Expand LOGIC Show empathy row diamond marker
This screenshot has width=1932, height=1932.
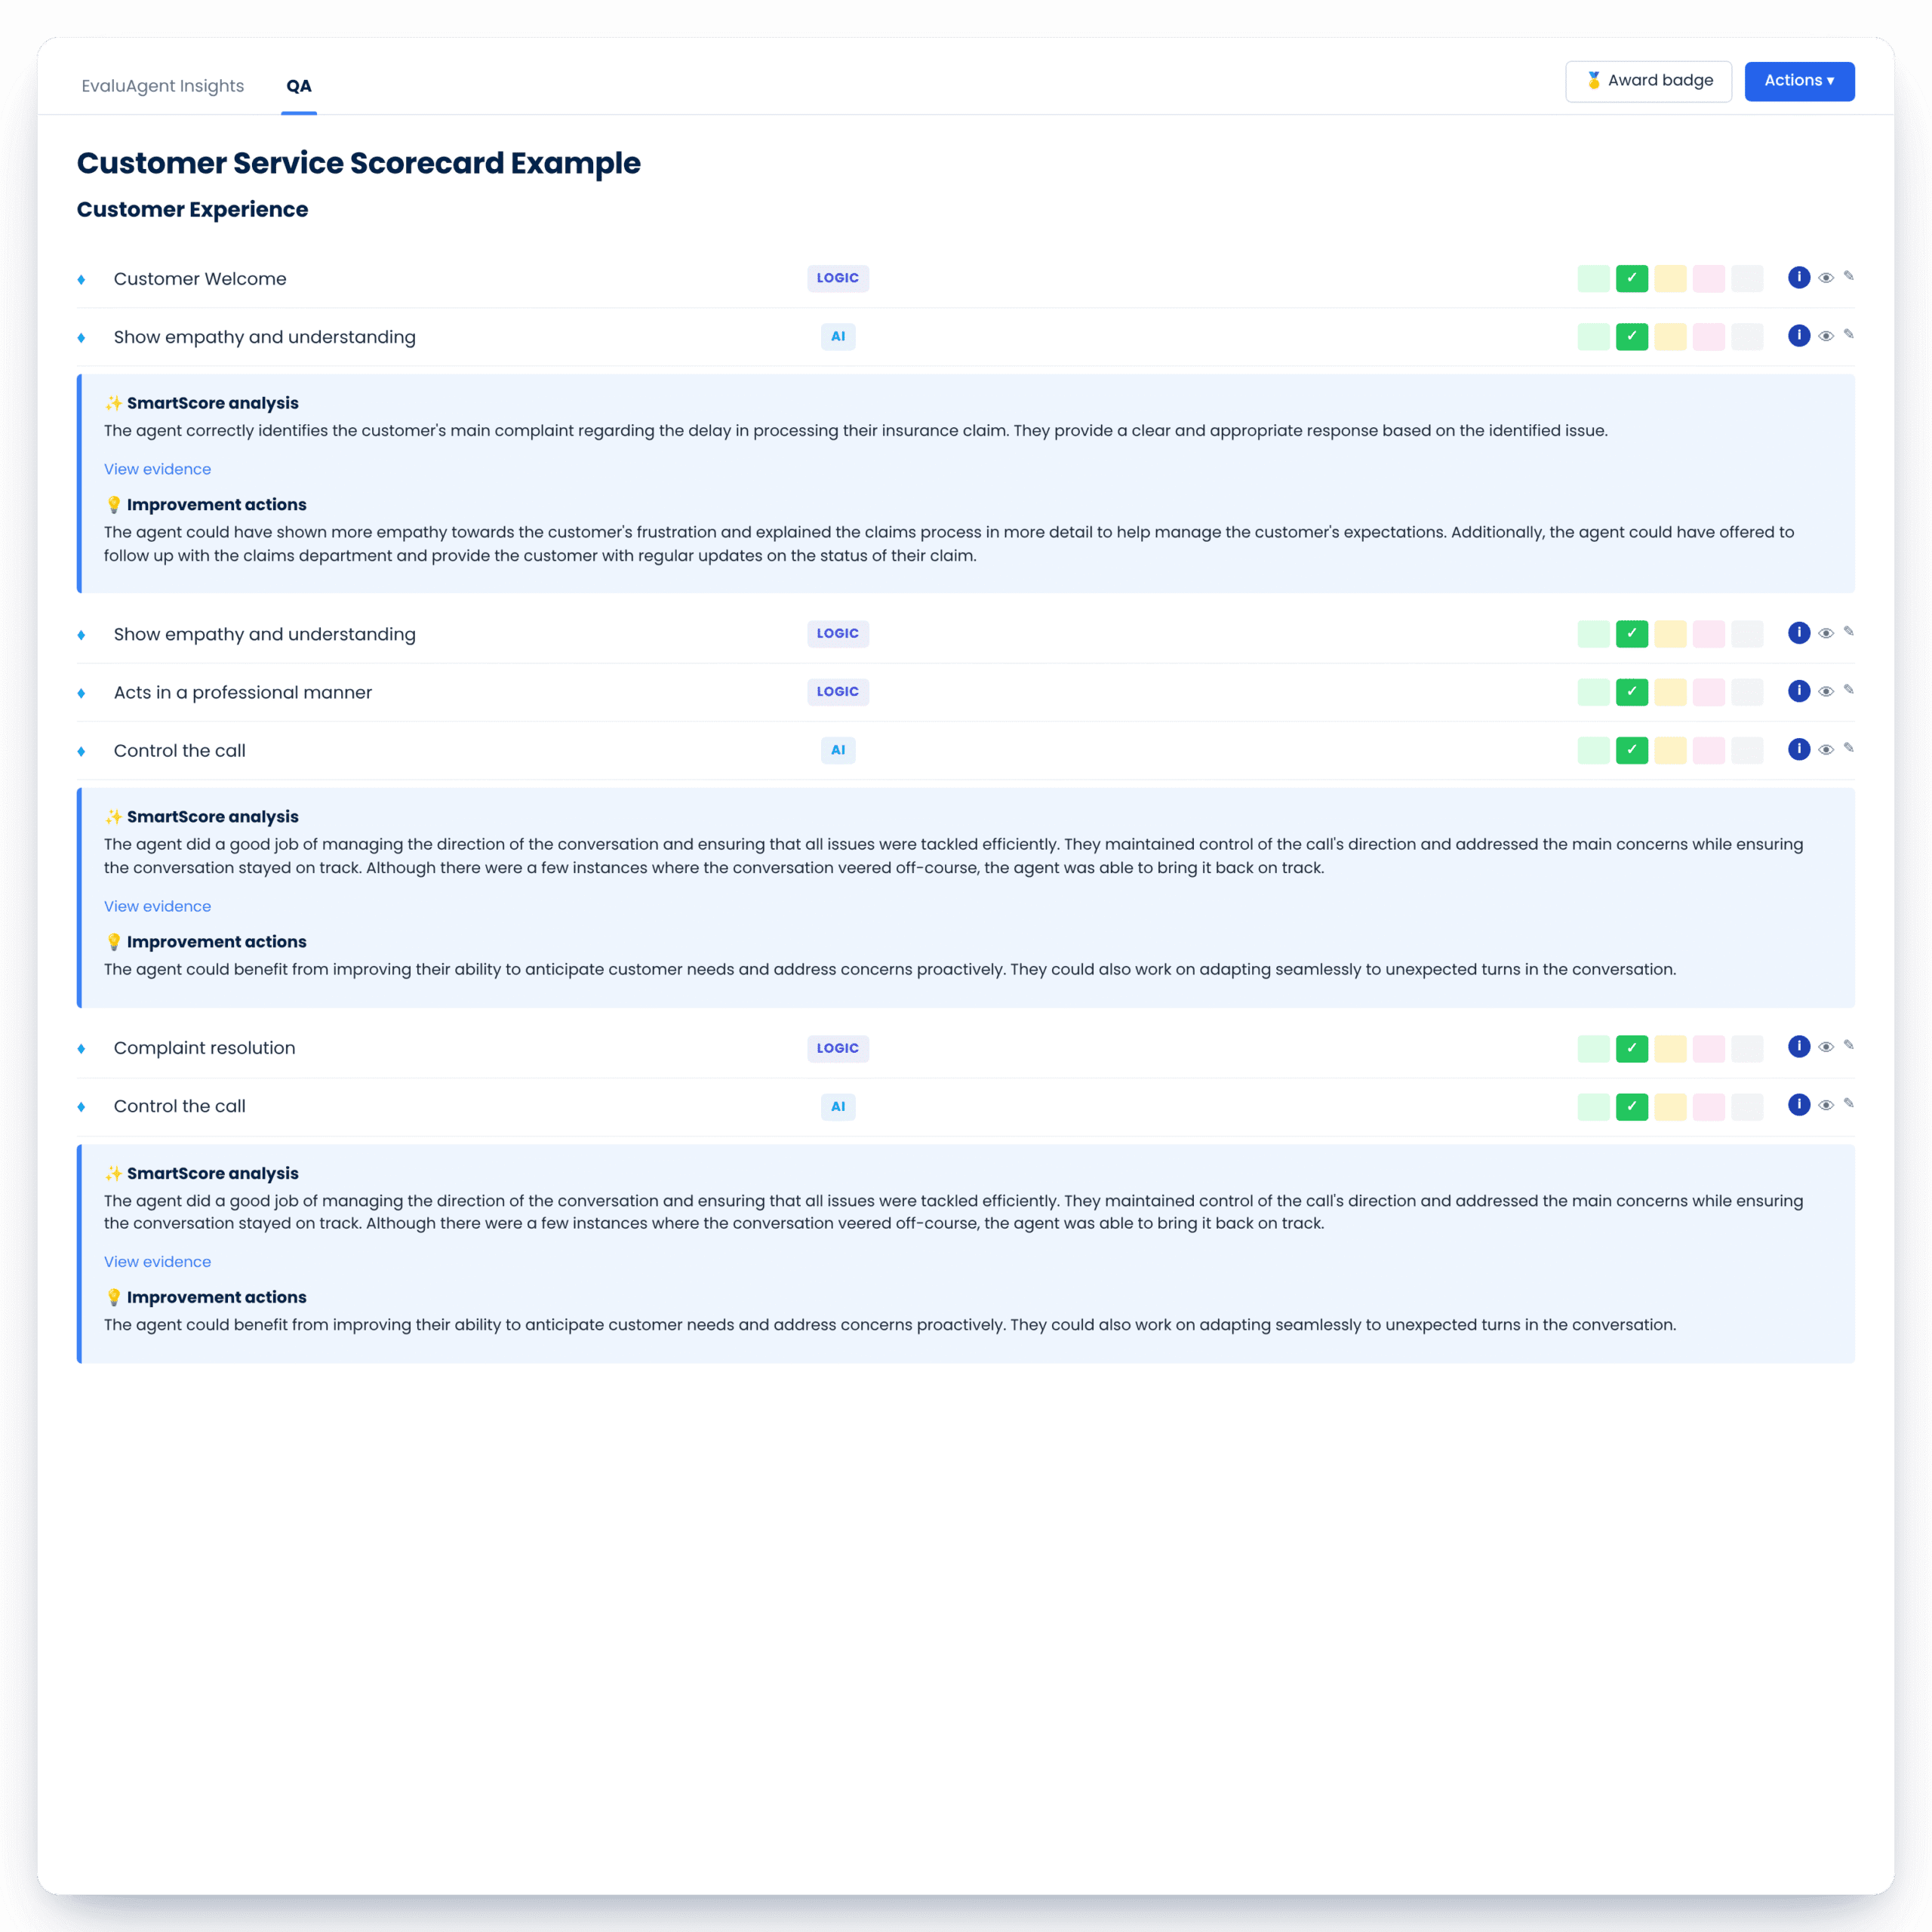81,635
